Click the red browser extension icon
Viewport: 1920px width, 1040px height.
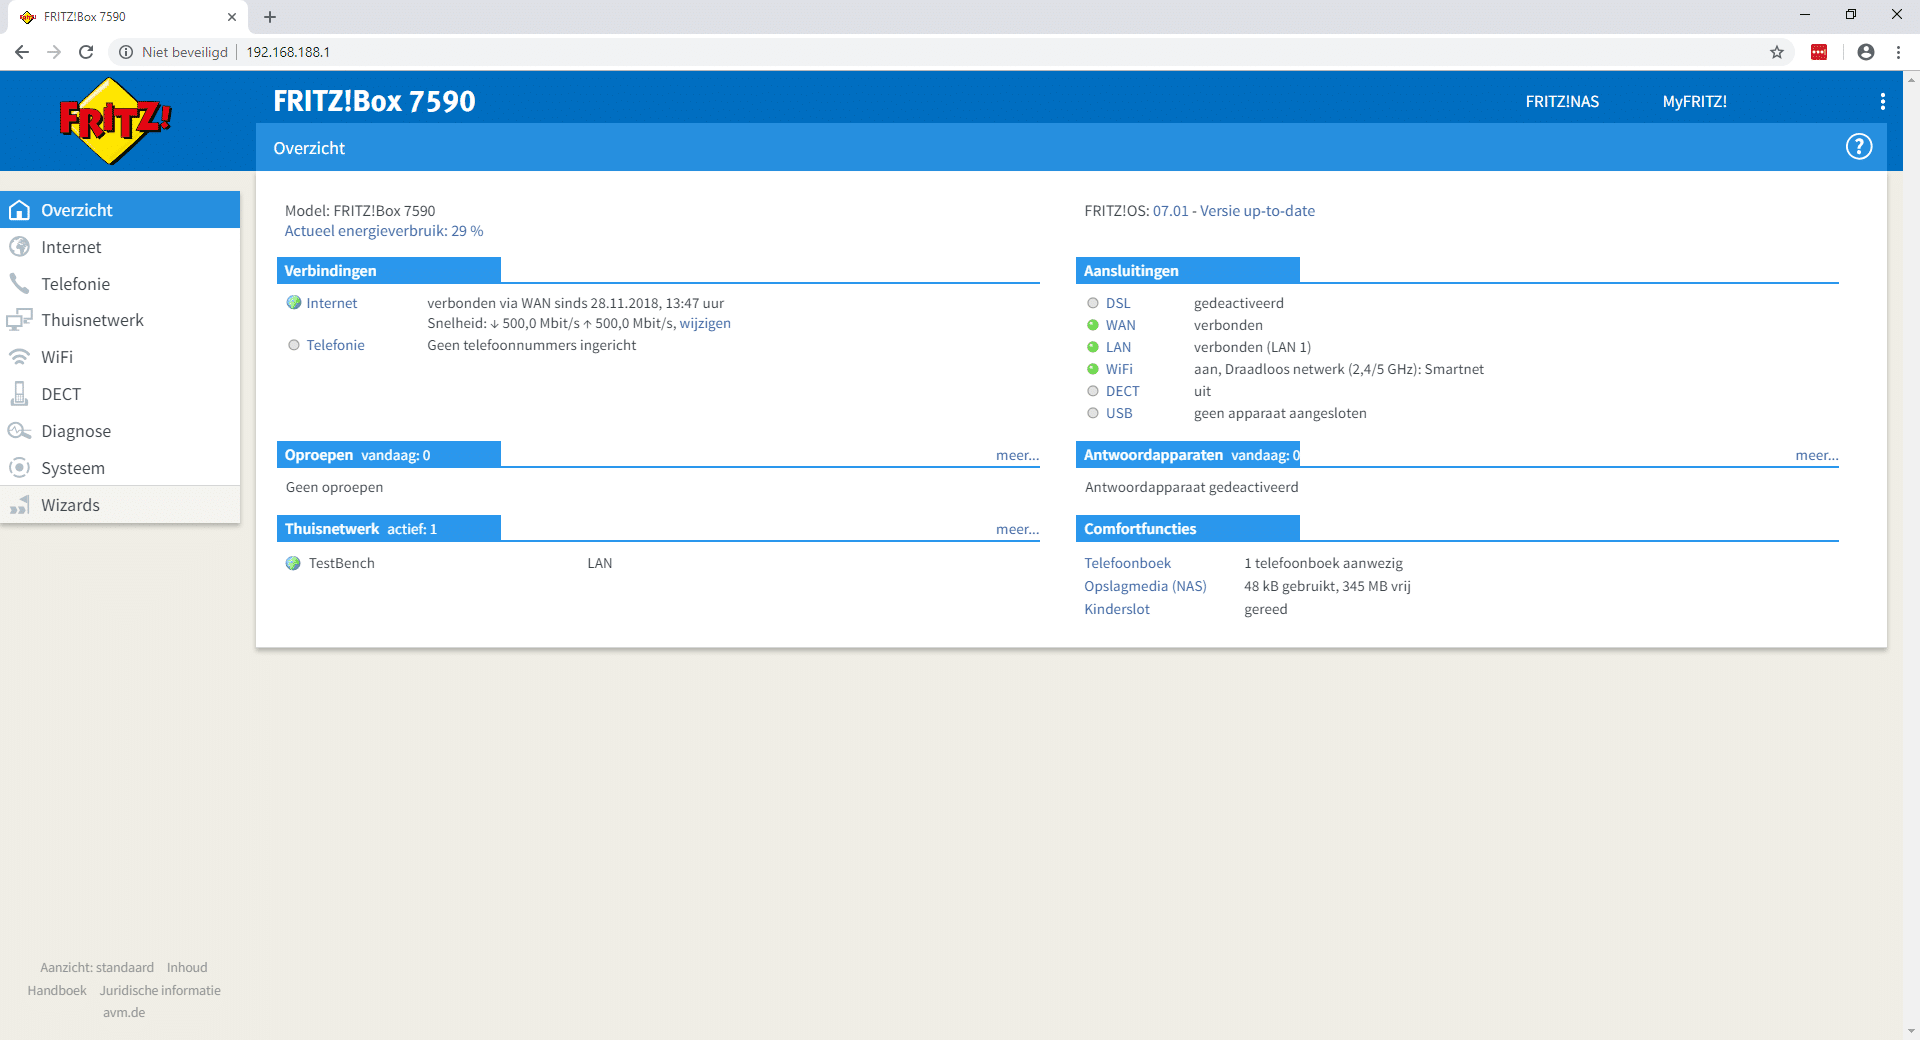pyautogui.click(x=1819, y=52)
